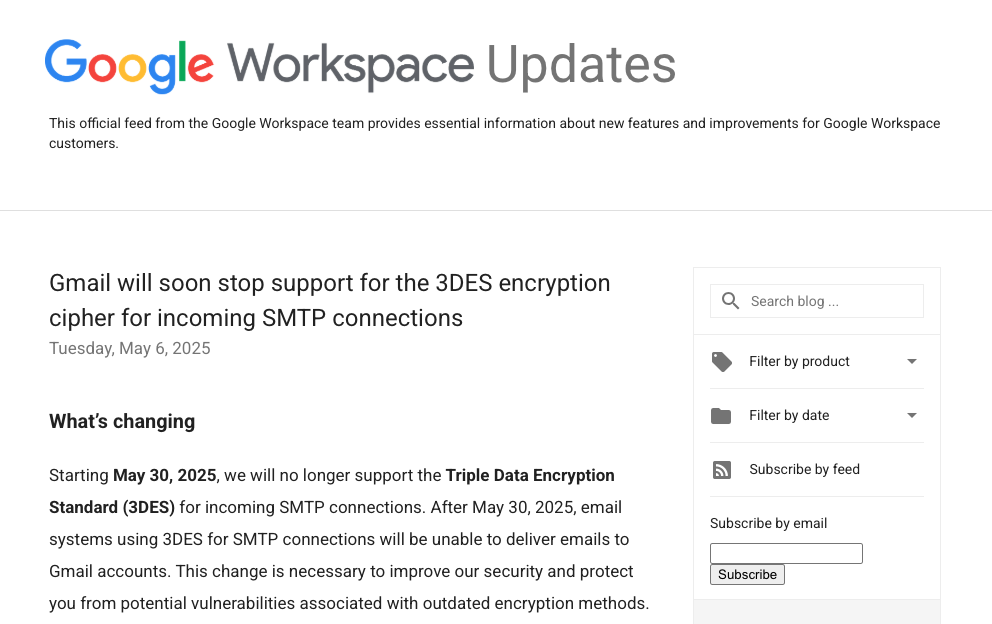
Task: Expand the Filter by product dropdown arrow
Action: click(x=911, y=361)
